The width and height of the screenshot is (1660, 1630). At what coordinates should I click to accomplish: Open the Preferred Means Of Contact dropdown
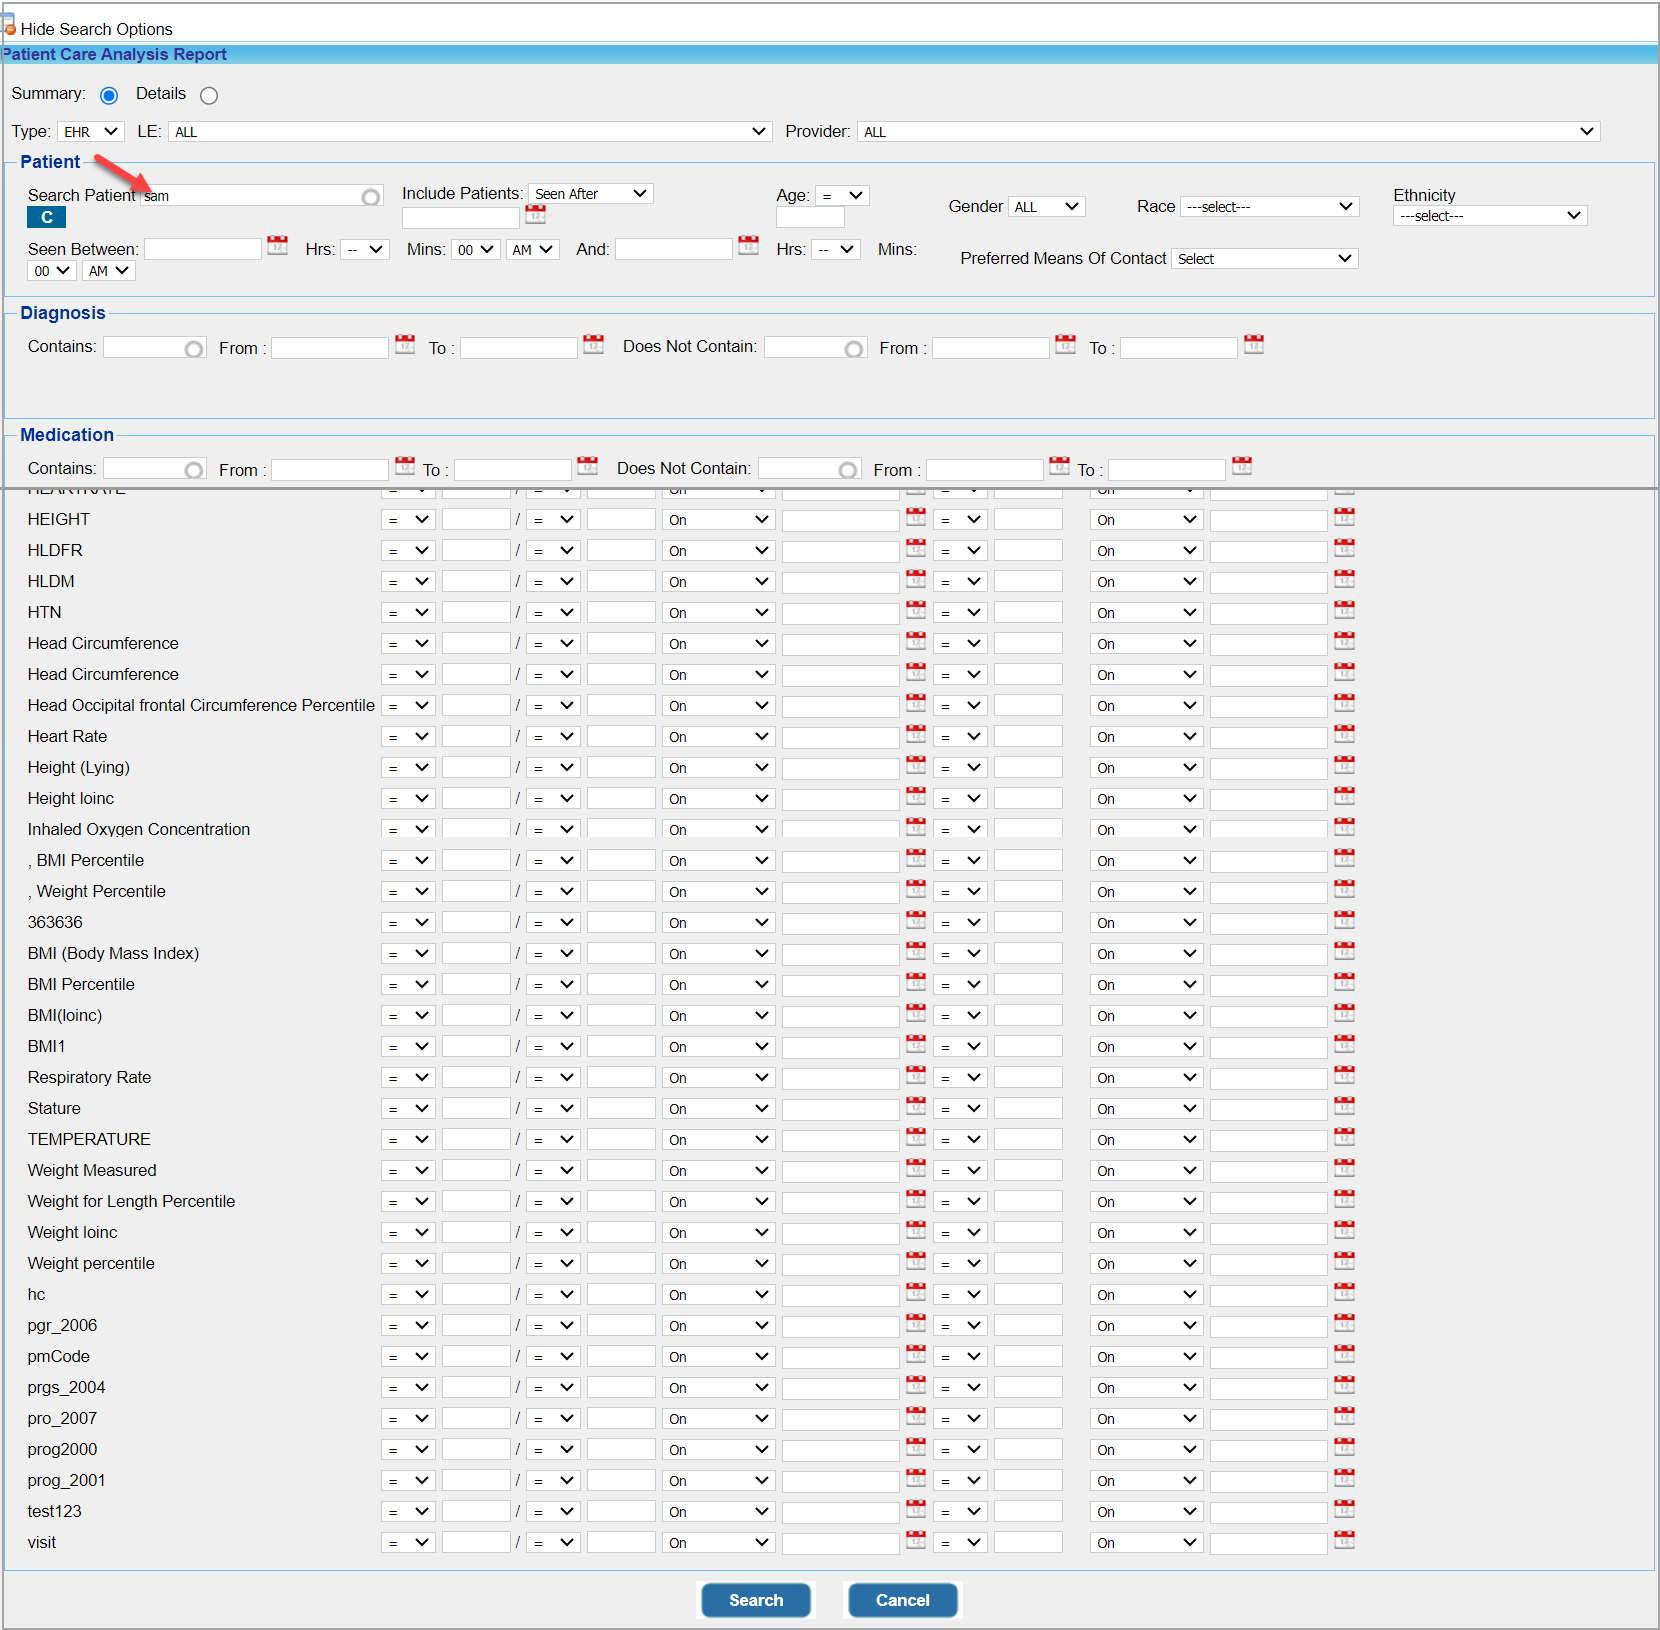(x=1264, y=259)
